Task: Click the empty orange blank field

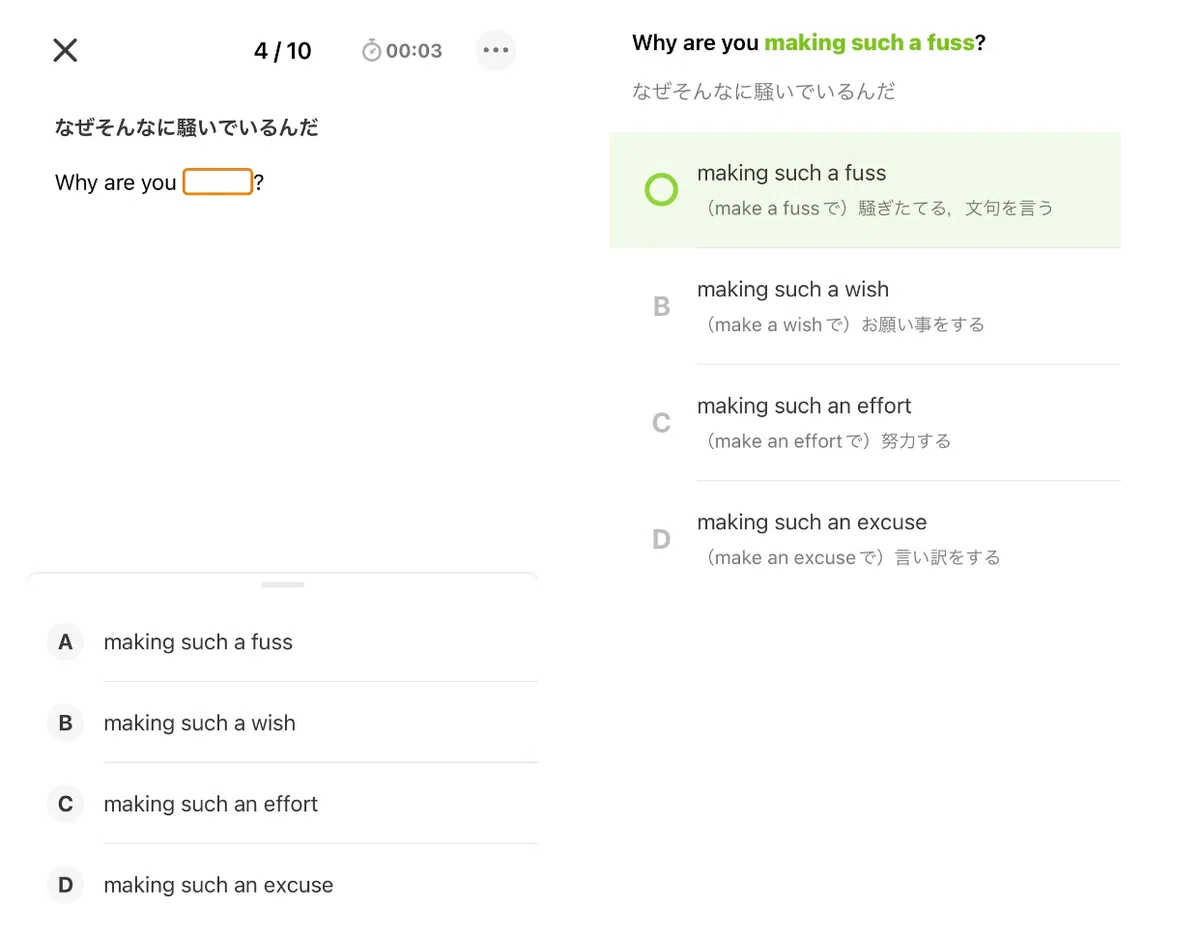Action: coord(218,182)
